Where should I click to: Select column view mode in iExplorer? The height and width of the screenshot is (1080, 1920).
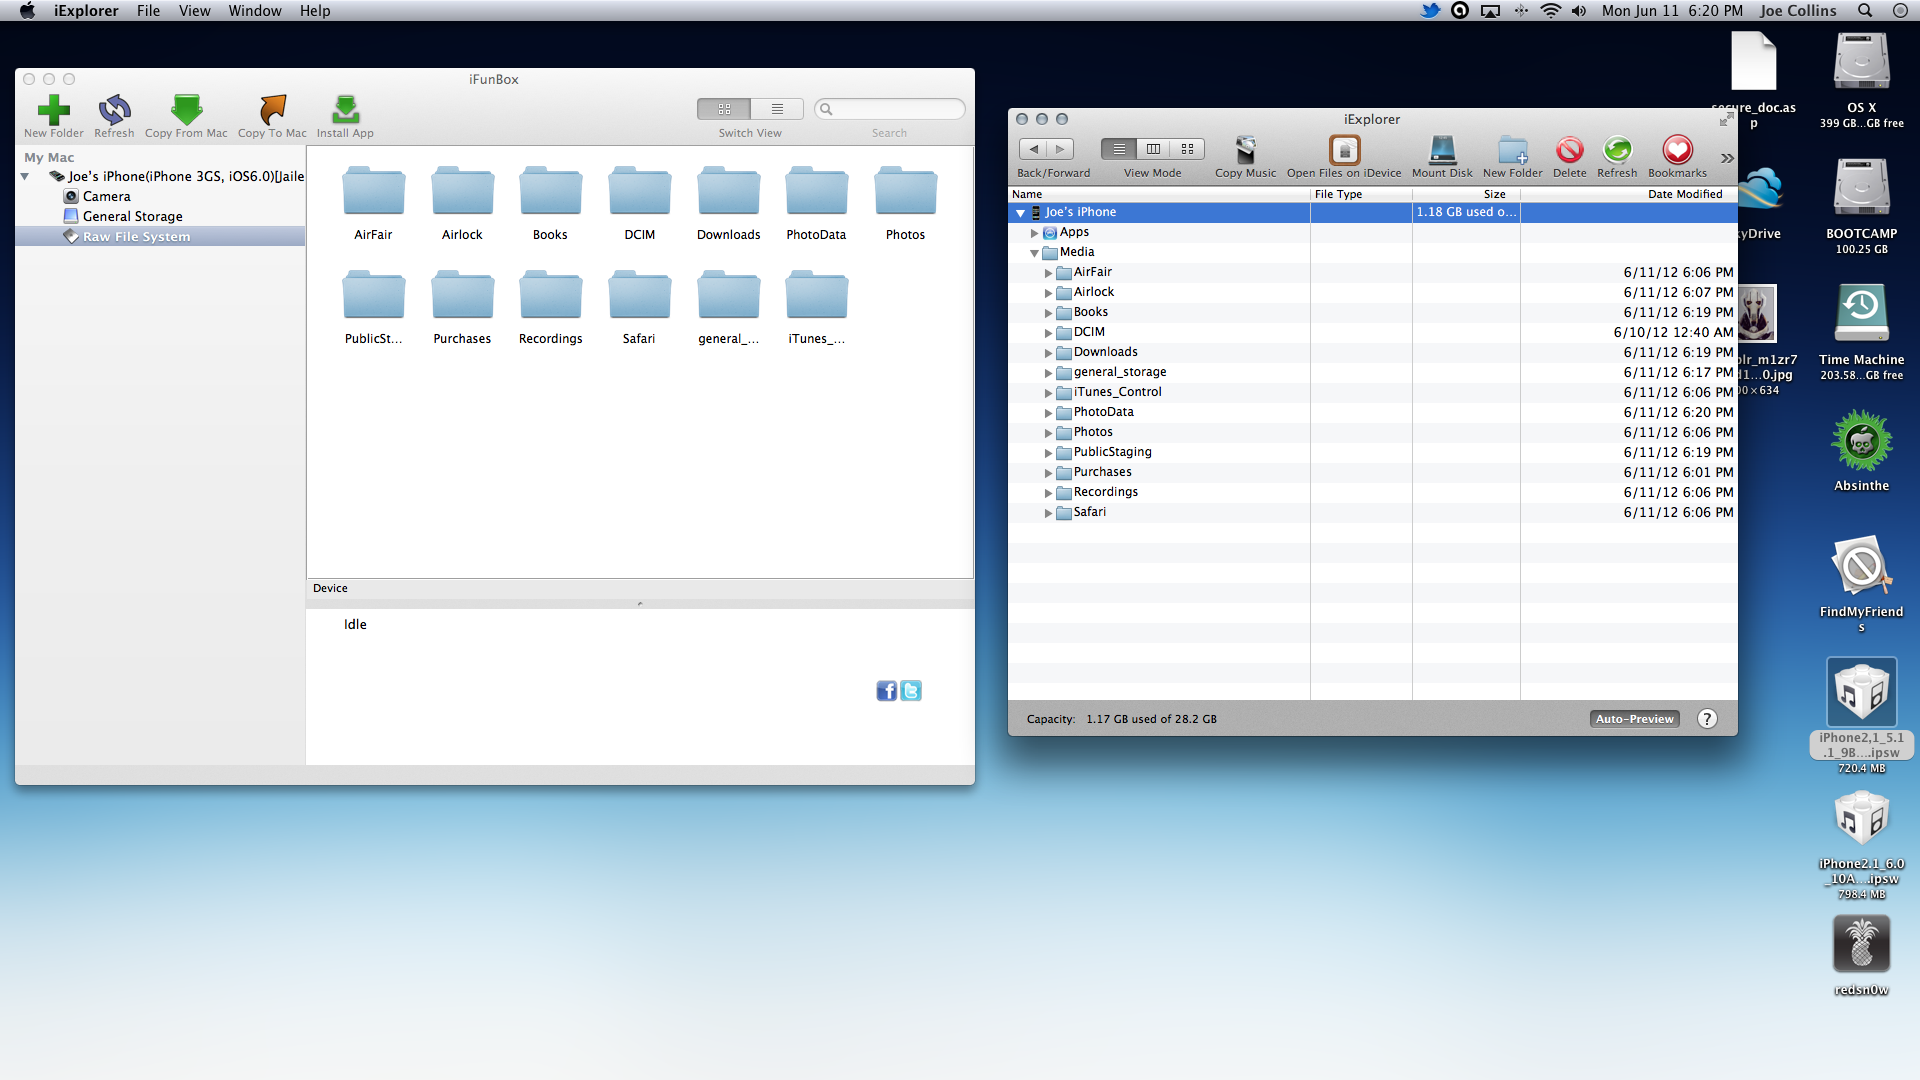click(1153, 149)
